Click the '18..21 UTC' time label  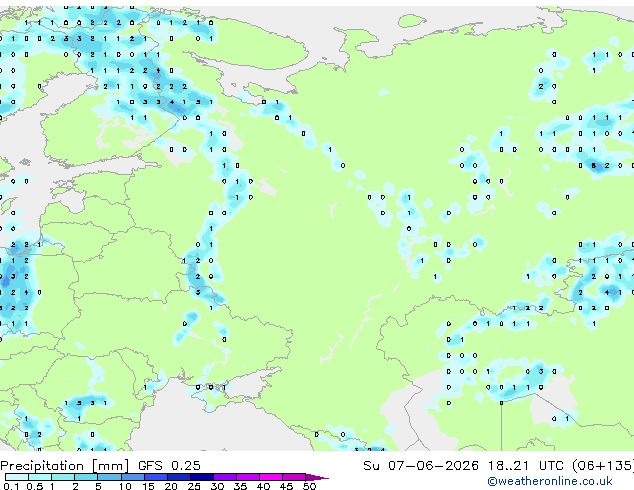pos(525,466)
